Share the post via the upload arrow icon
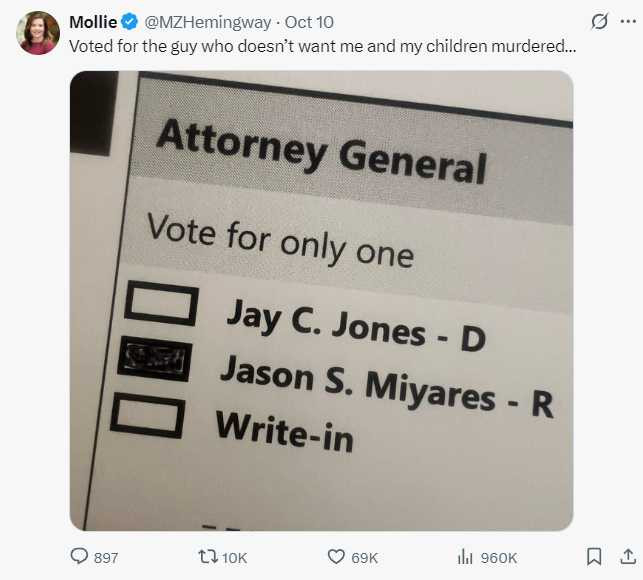The height and width of the screenshot is (580, 643). (627, 556)
